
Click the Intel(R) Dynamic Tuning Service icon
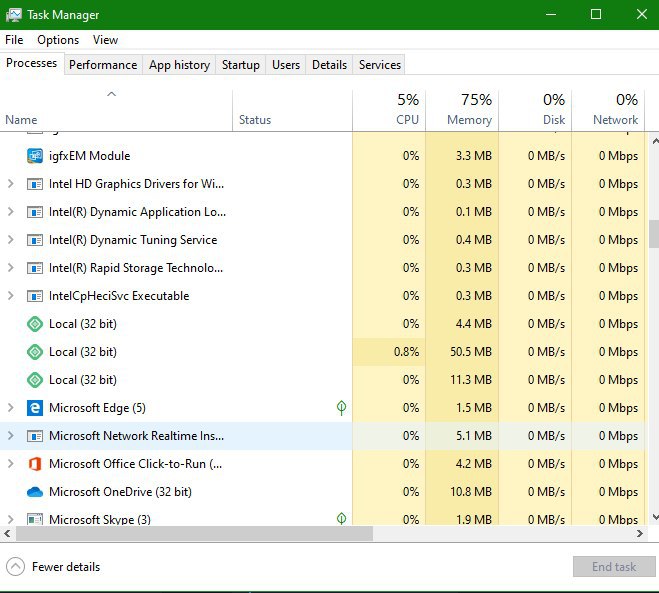tap(35, 240)
